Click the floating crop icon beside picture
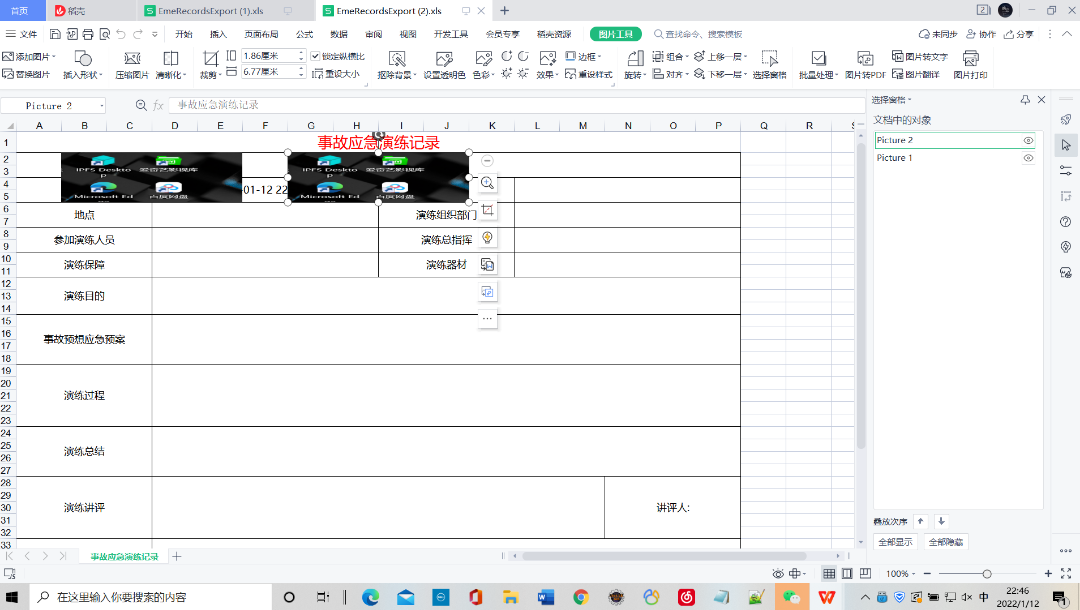 point(487,210)
